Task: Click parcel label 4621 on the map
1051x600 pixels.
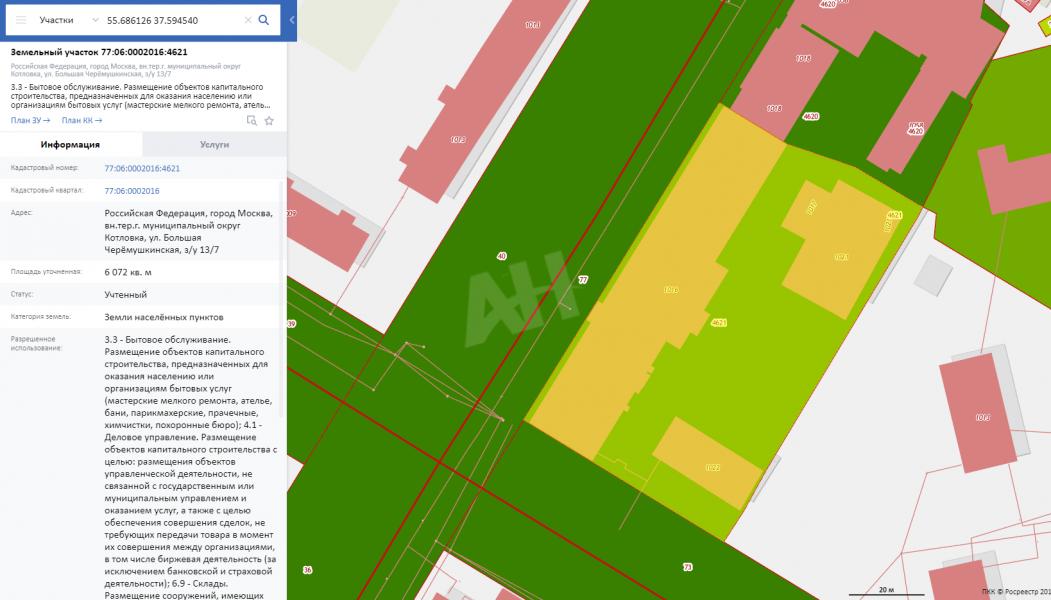Action: click(719, 322)
